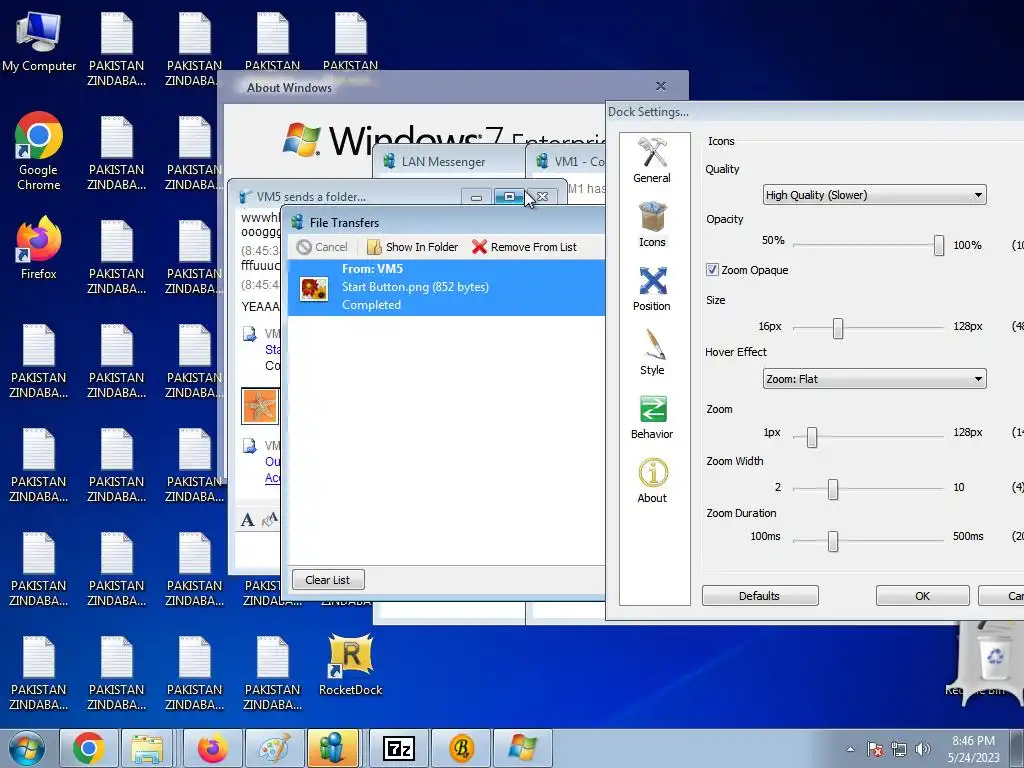Close the About Windows dialog
1024x768 pixels.
(660, 86)
